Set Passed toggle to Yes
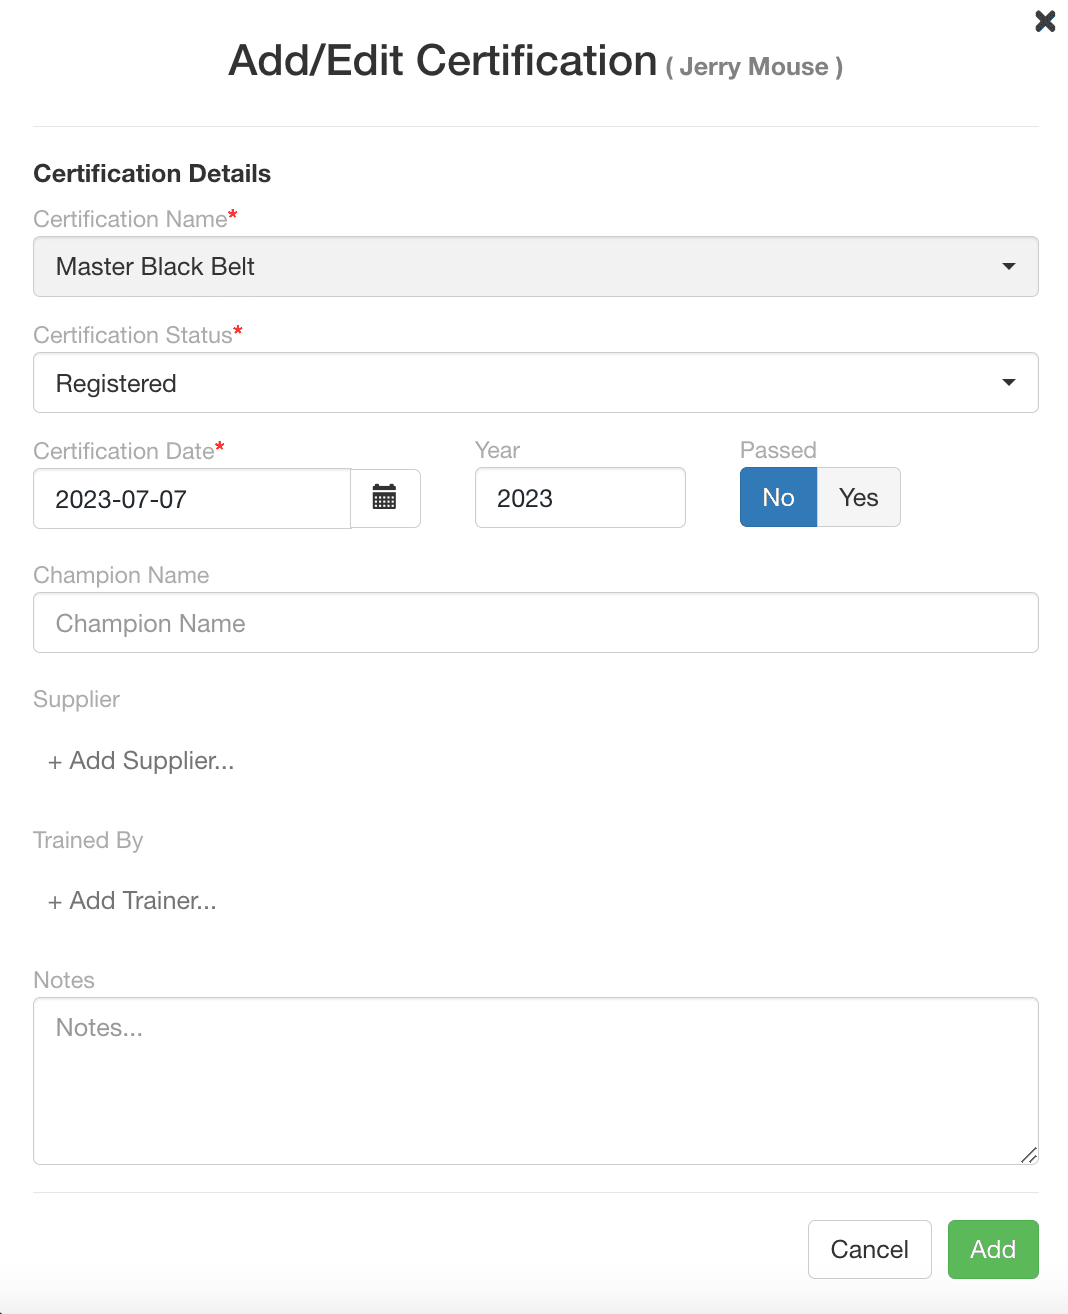 tap(859, 497)
